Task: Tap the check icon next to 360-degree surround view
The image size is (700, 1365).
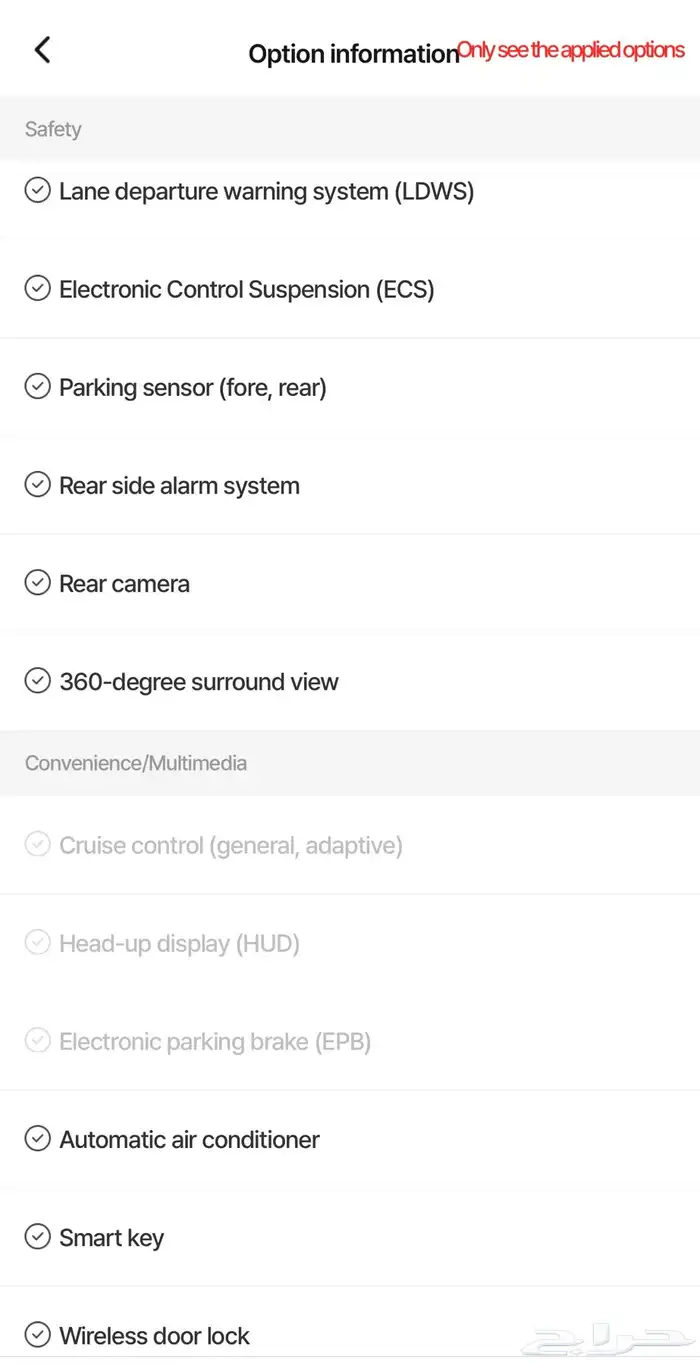Action: 37,680
